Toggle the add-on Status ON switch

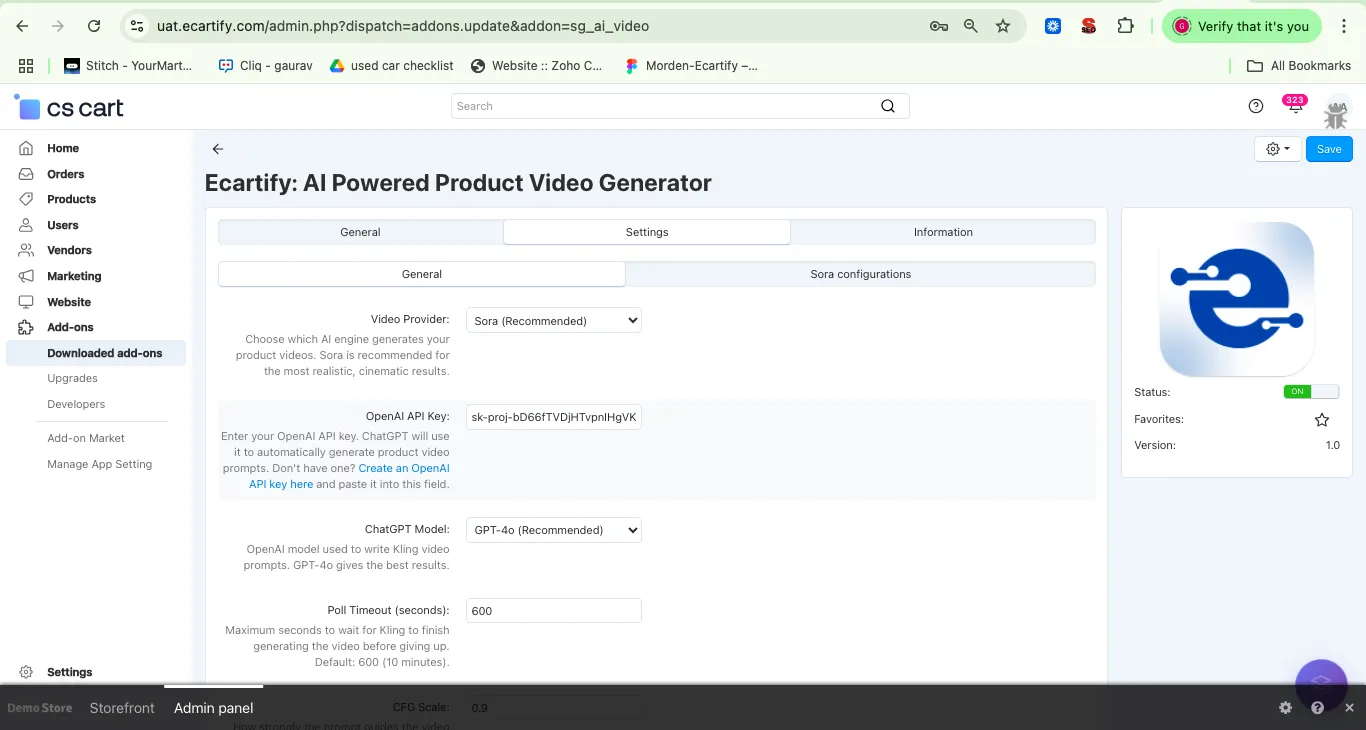coord(1311,392)
